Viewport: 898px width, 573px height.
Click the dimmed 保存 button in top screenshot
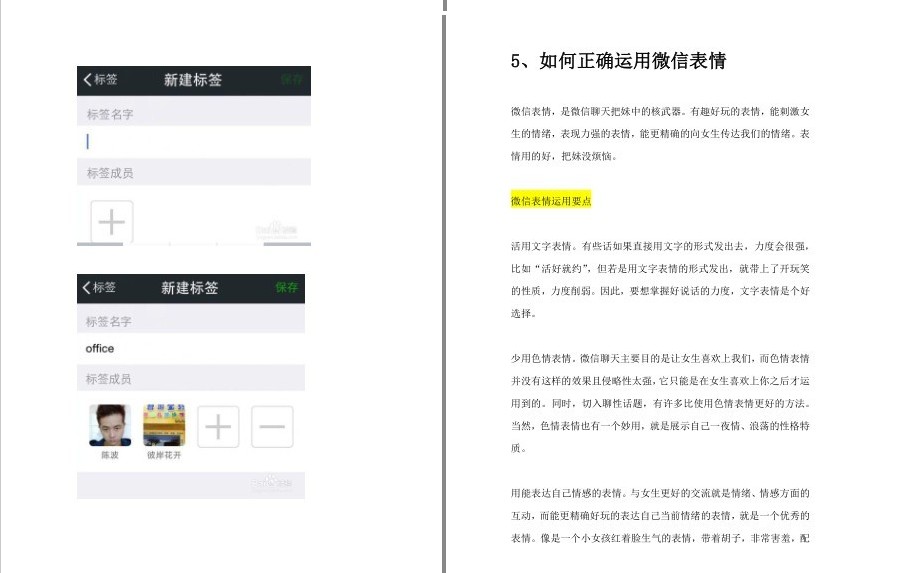click(292, 80)
